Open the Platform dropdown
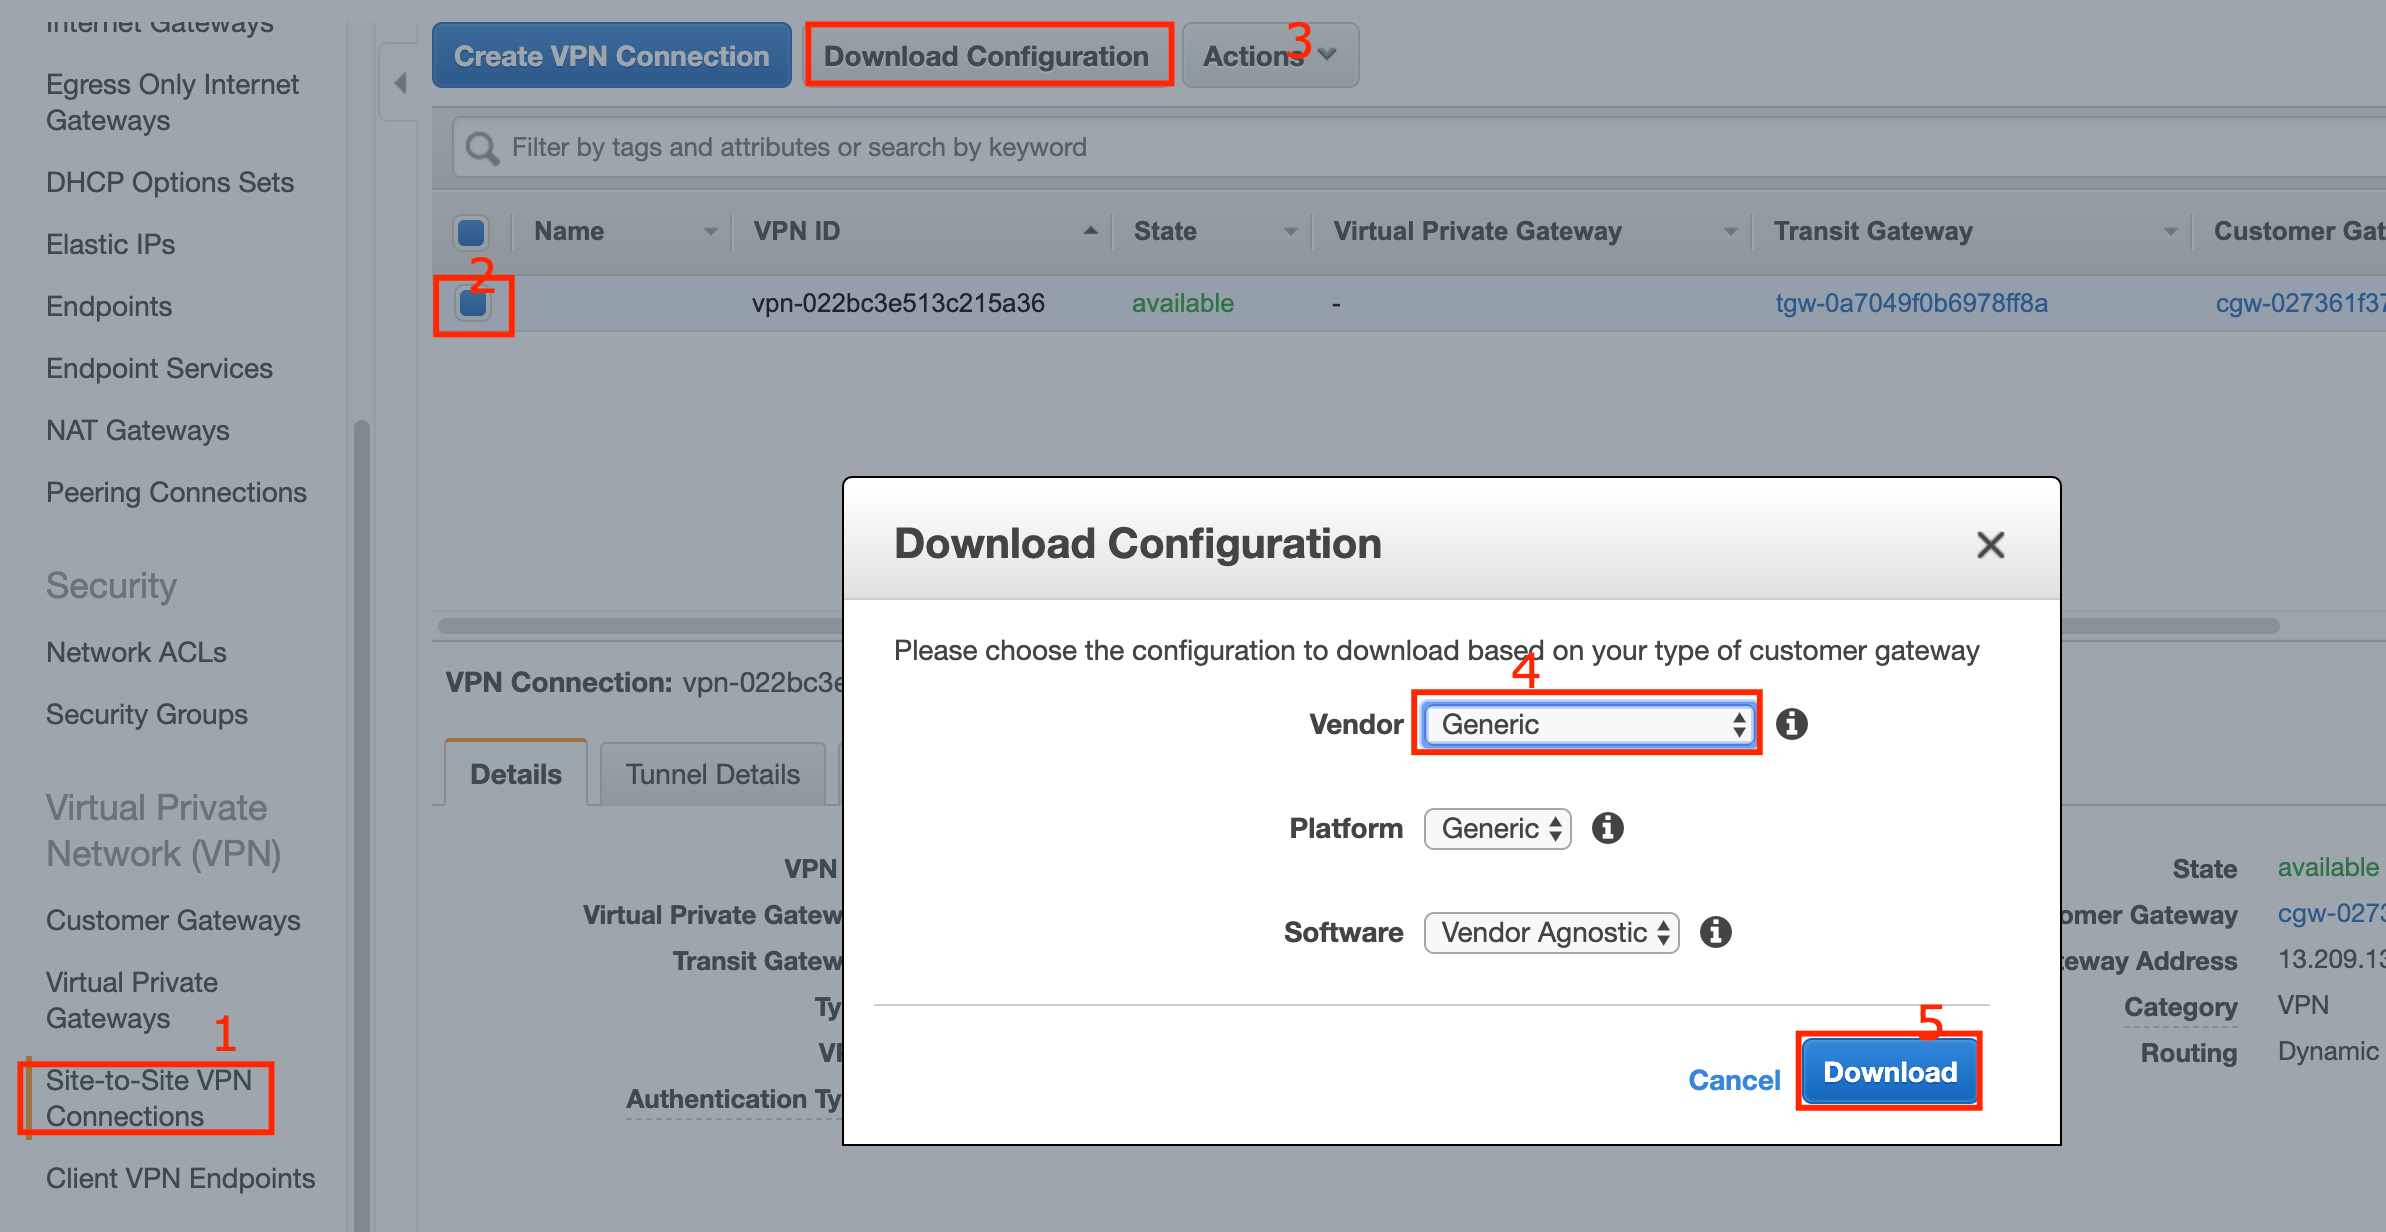The image size is (2386, 1232). (x=1497, y=828)
